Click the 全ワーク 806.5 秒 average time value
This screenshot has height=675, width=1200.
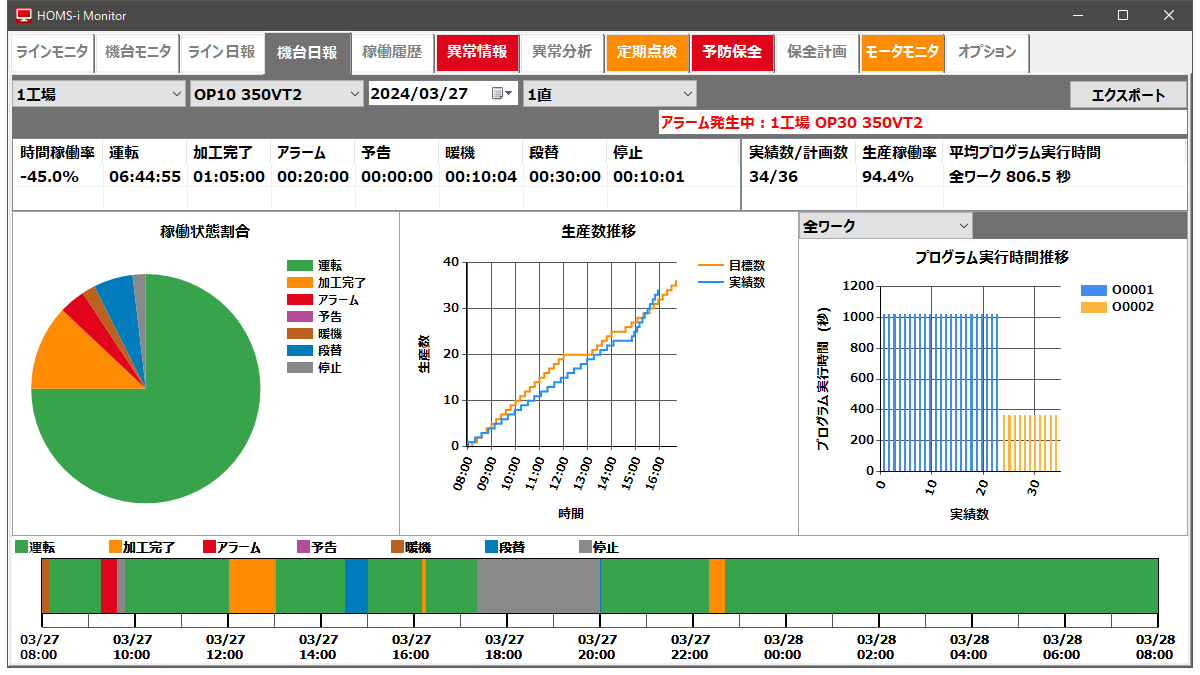pos(1010,177)
